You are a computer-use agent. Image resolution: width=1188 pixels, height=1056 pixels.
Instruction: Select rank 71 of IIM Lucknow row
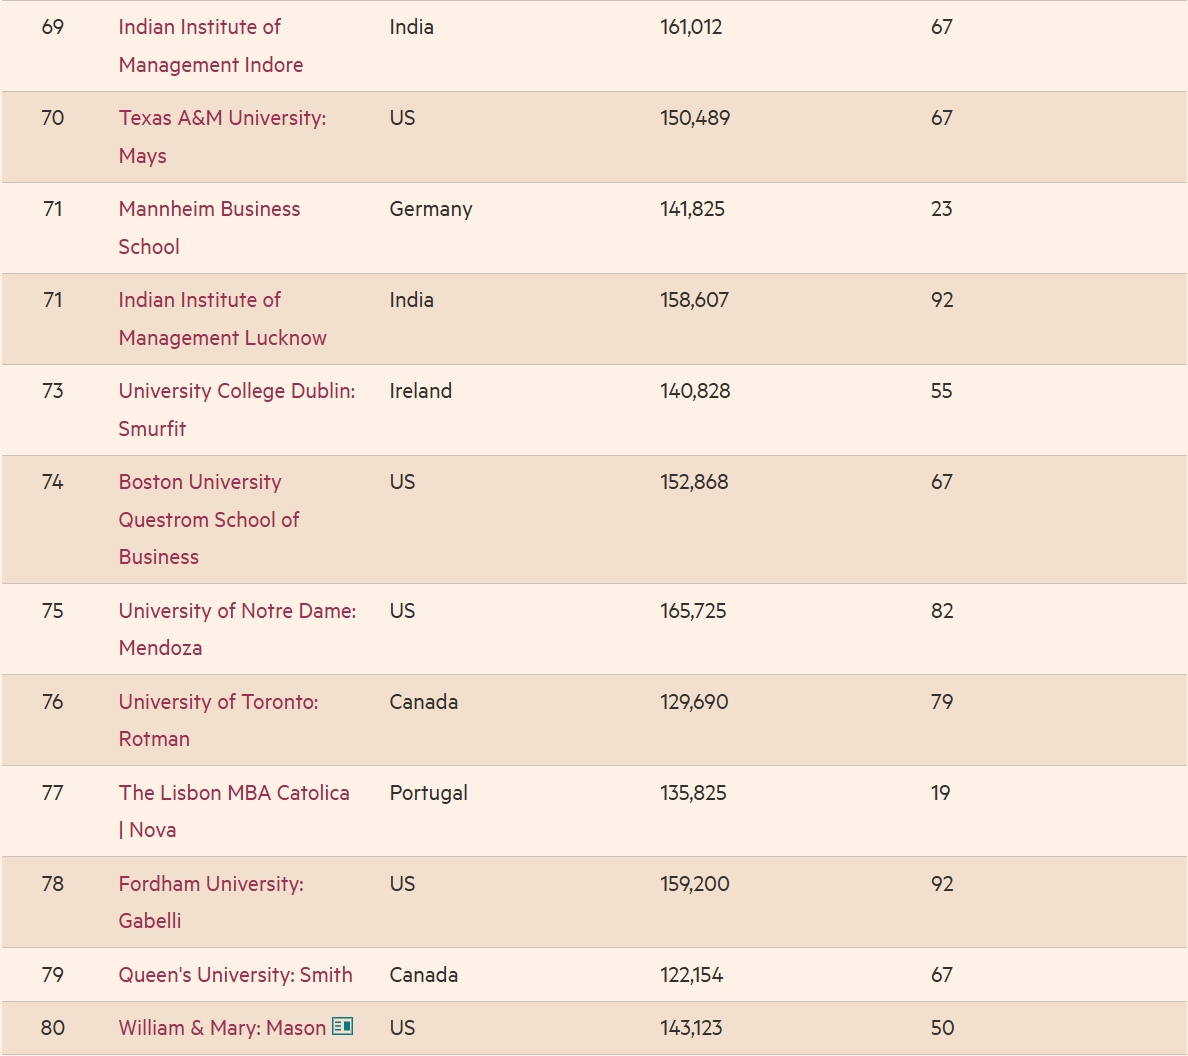tap(52, 300)
